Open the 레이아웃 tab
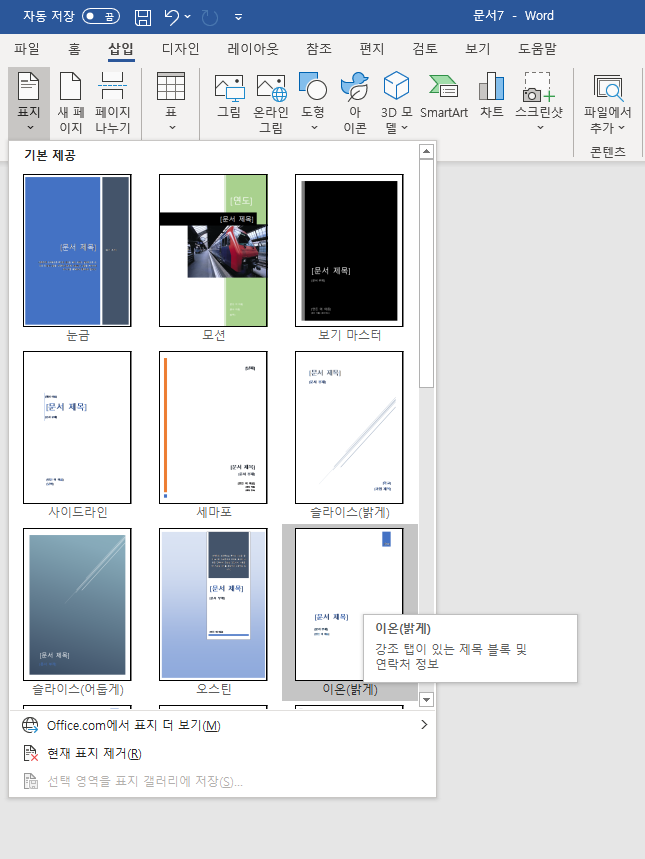The width and height of the screenshot is (645, 859). click(253, 49)
